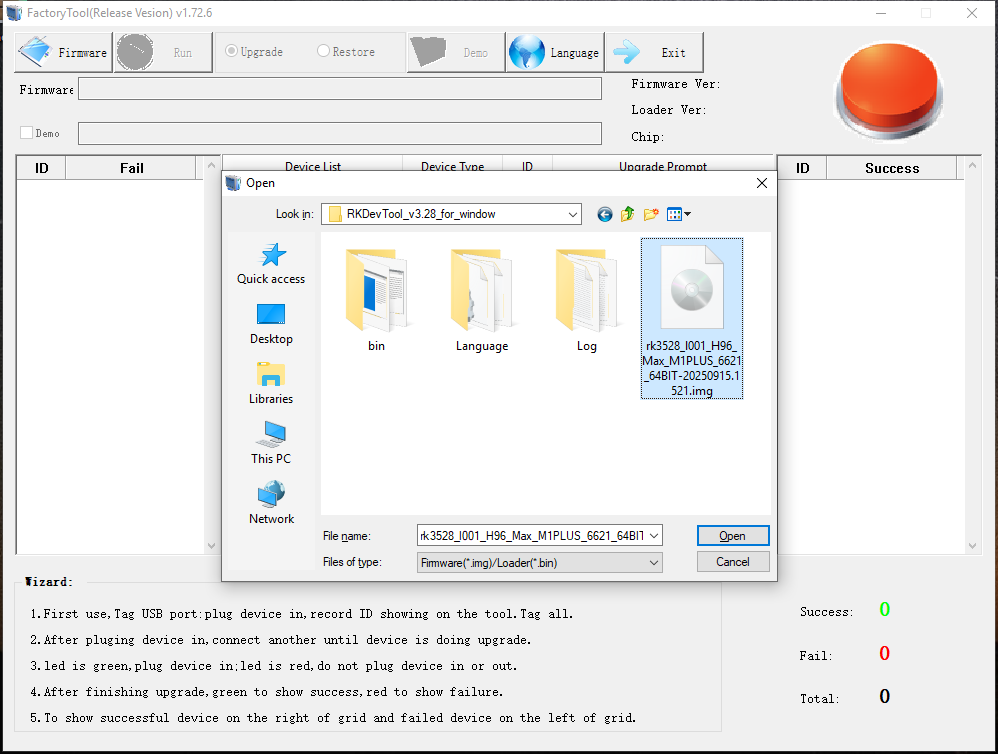The width and height of the screenshot is (998, 754).
Task: Open Quick access in places sidebar
Action: pos(271,264)
